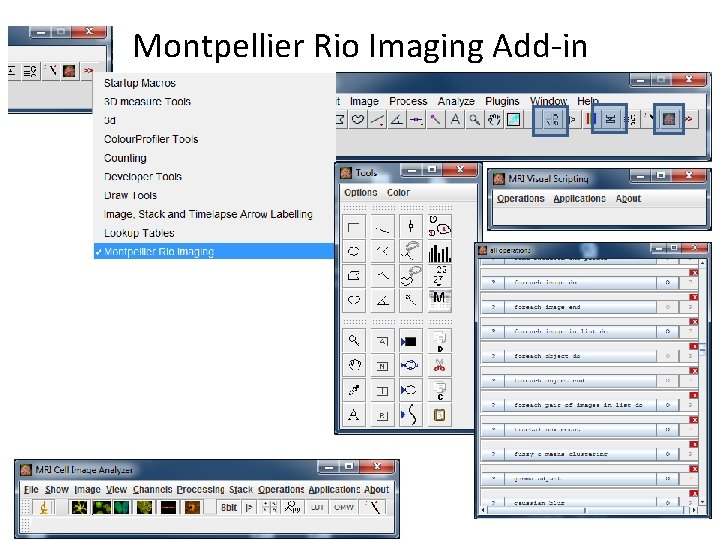Select the oval selection tool in Tools window

pos(354,251)
